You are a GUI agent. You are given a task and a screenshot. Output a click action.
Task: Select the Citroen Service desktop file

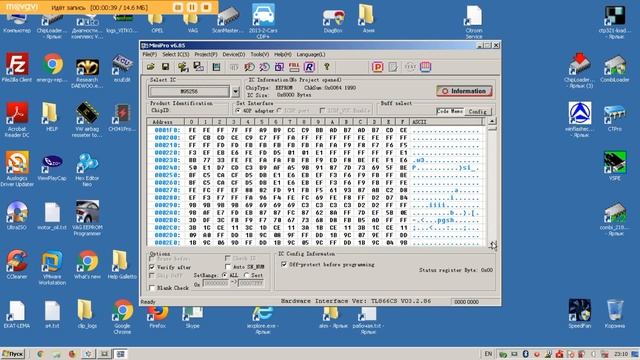pos(474,22)
